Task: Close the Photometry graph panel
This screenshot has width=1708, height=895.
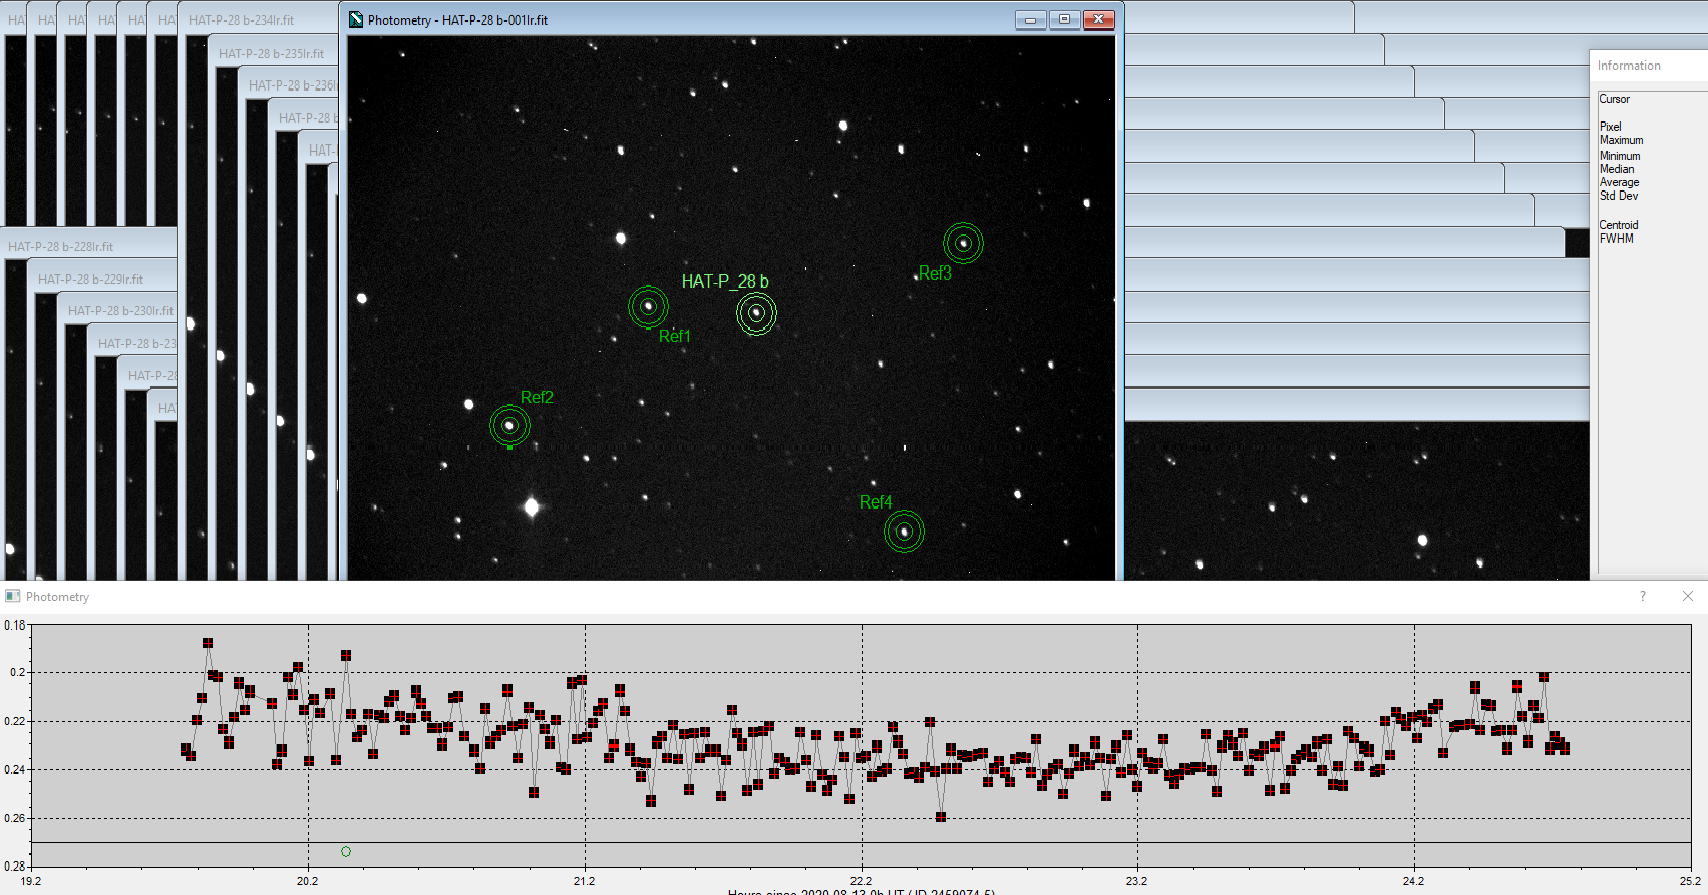Action: 1688,596
